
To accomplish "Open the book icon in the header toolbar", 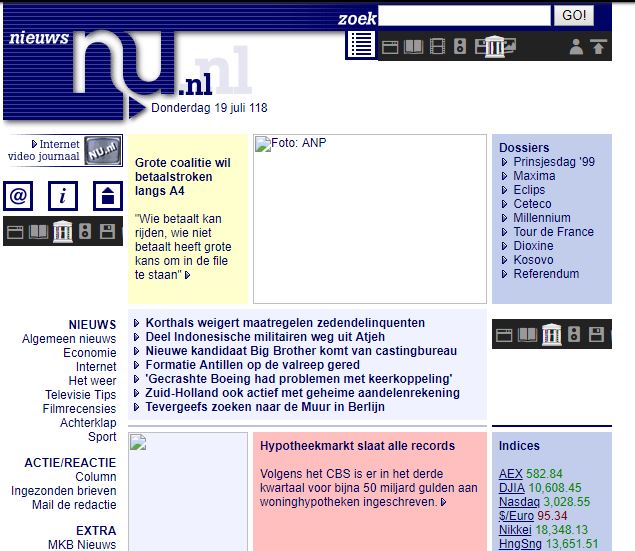I will pyautogui.click(x=413, y=47).
